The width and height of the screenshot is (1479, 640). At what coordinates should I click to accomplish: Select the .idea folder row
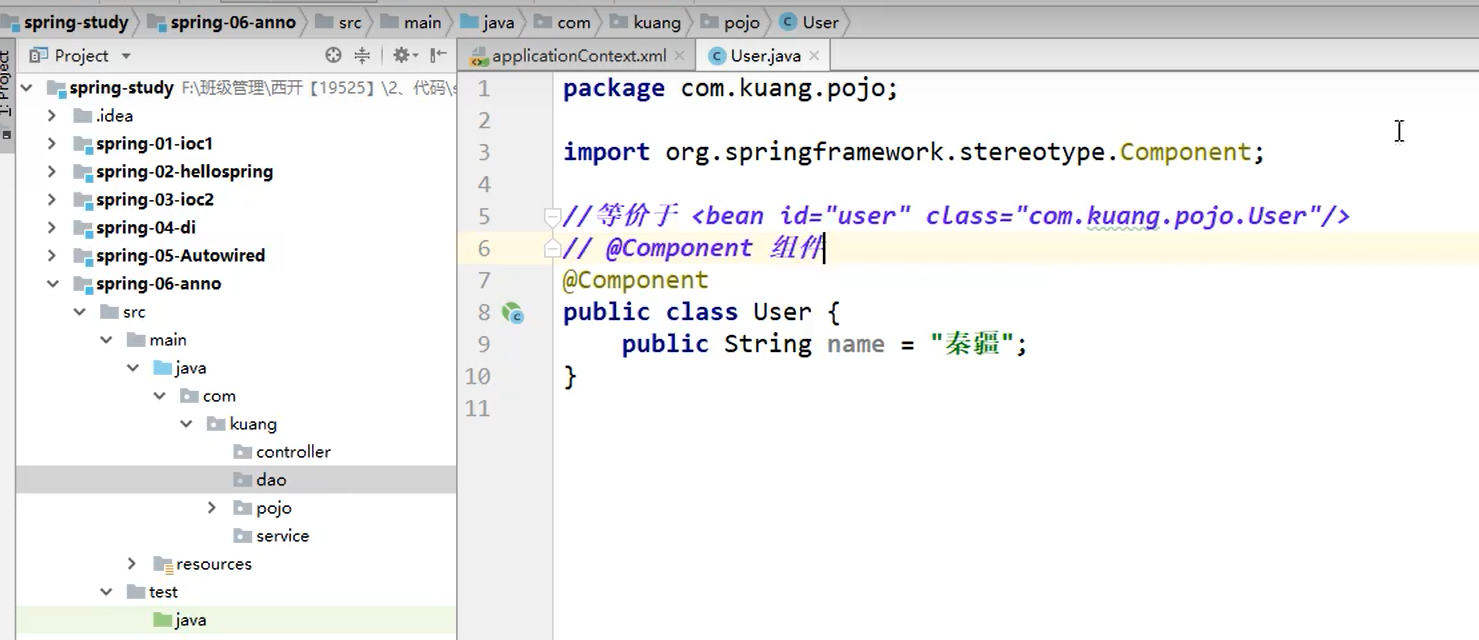point(236,116)
